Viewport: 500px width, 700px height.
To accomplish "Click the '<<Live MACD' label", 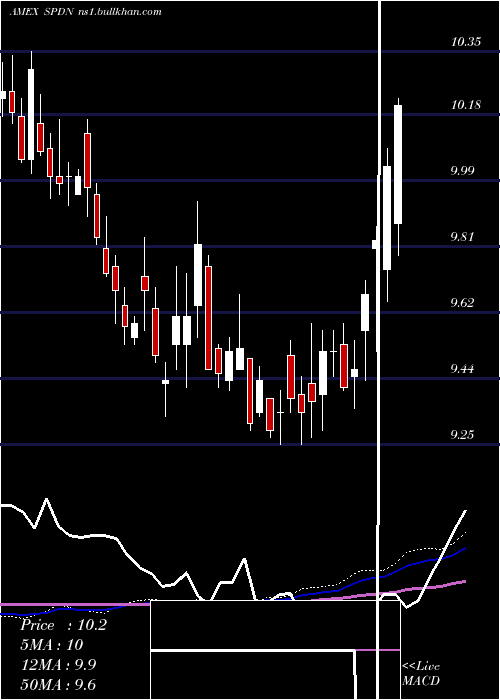I will (x=421, y=673).
